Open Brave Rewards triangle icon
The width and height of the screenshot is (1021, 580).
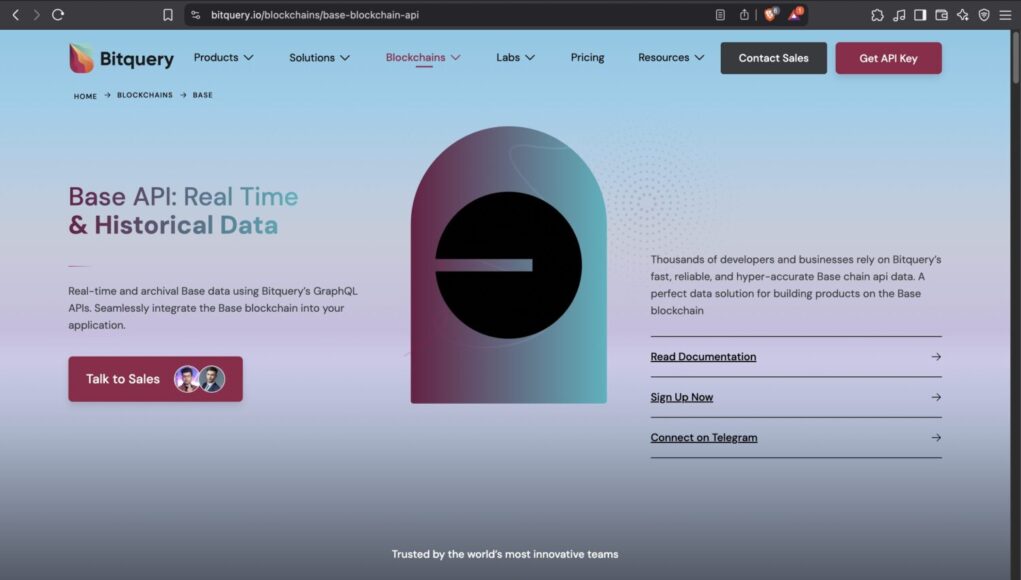pos(796,14)
